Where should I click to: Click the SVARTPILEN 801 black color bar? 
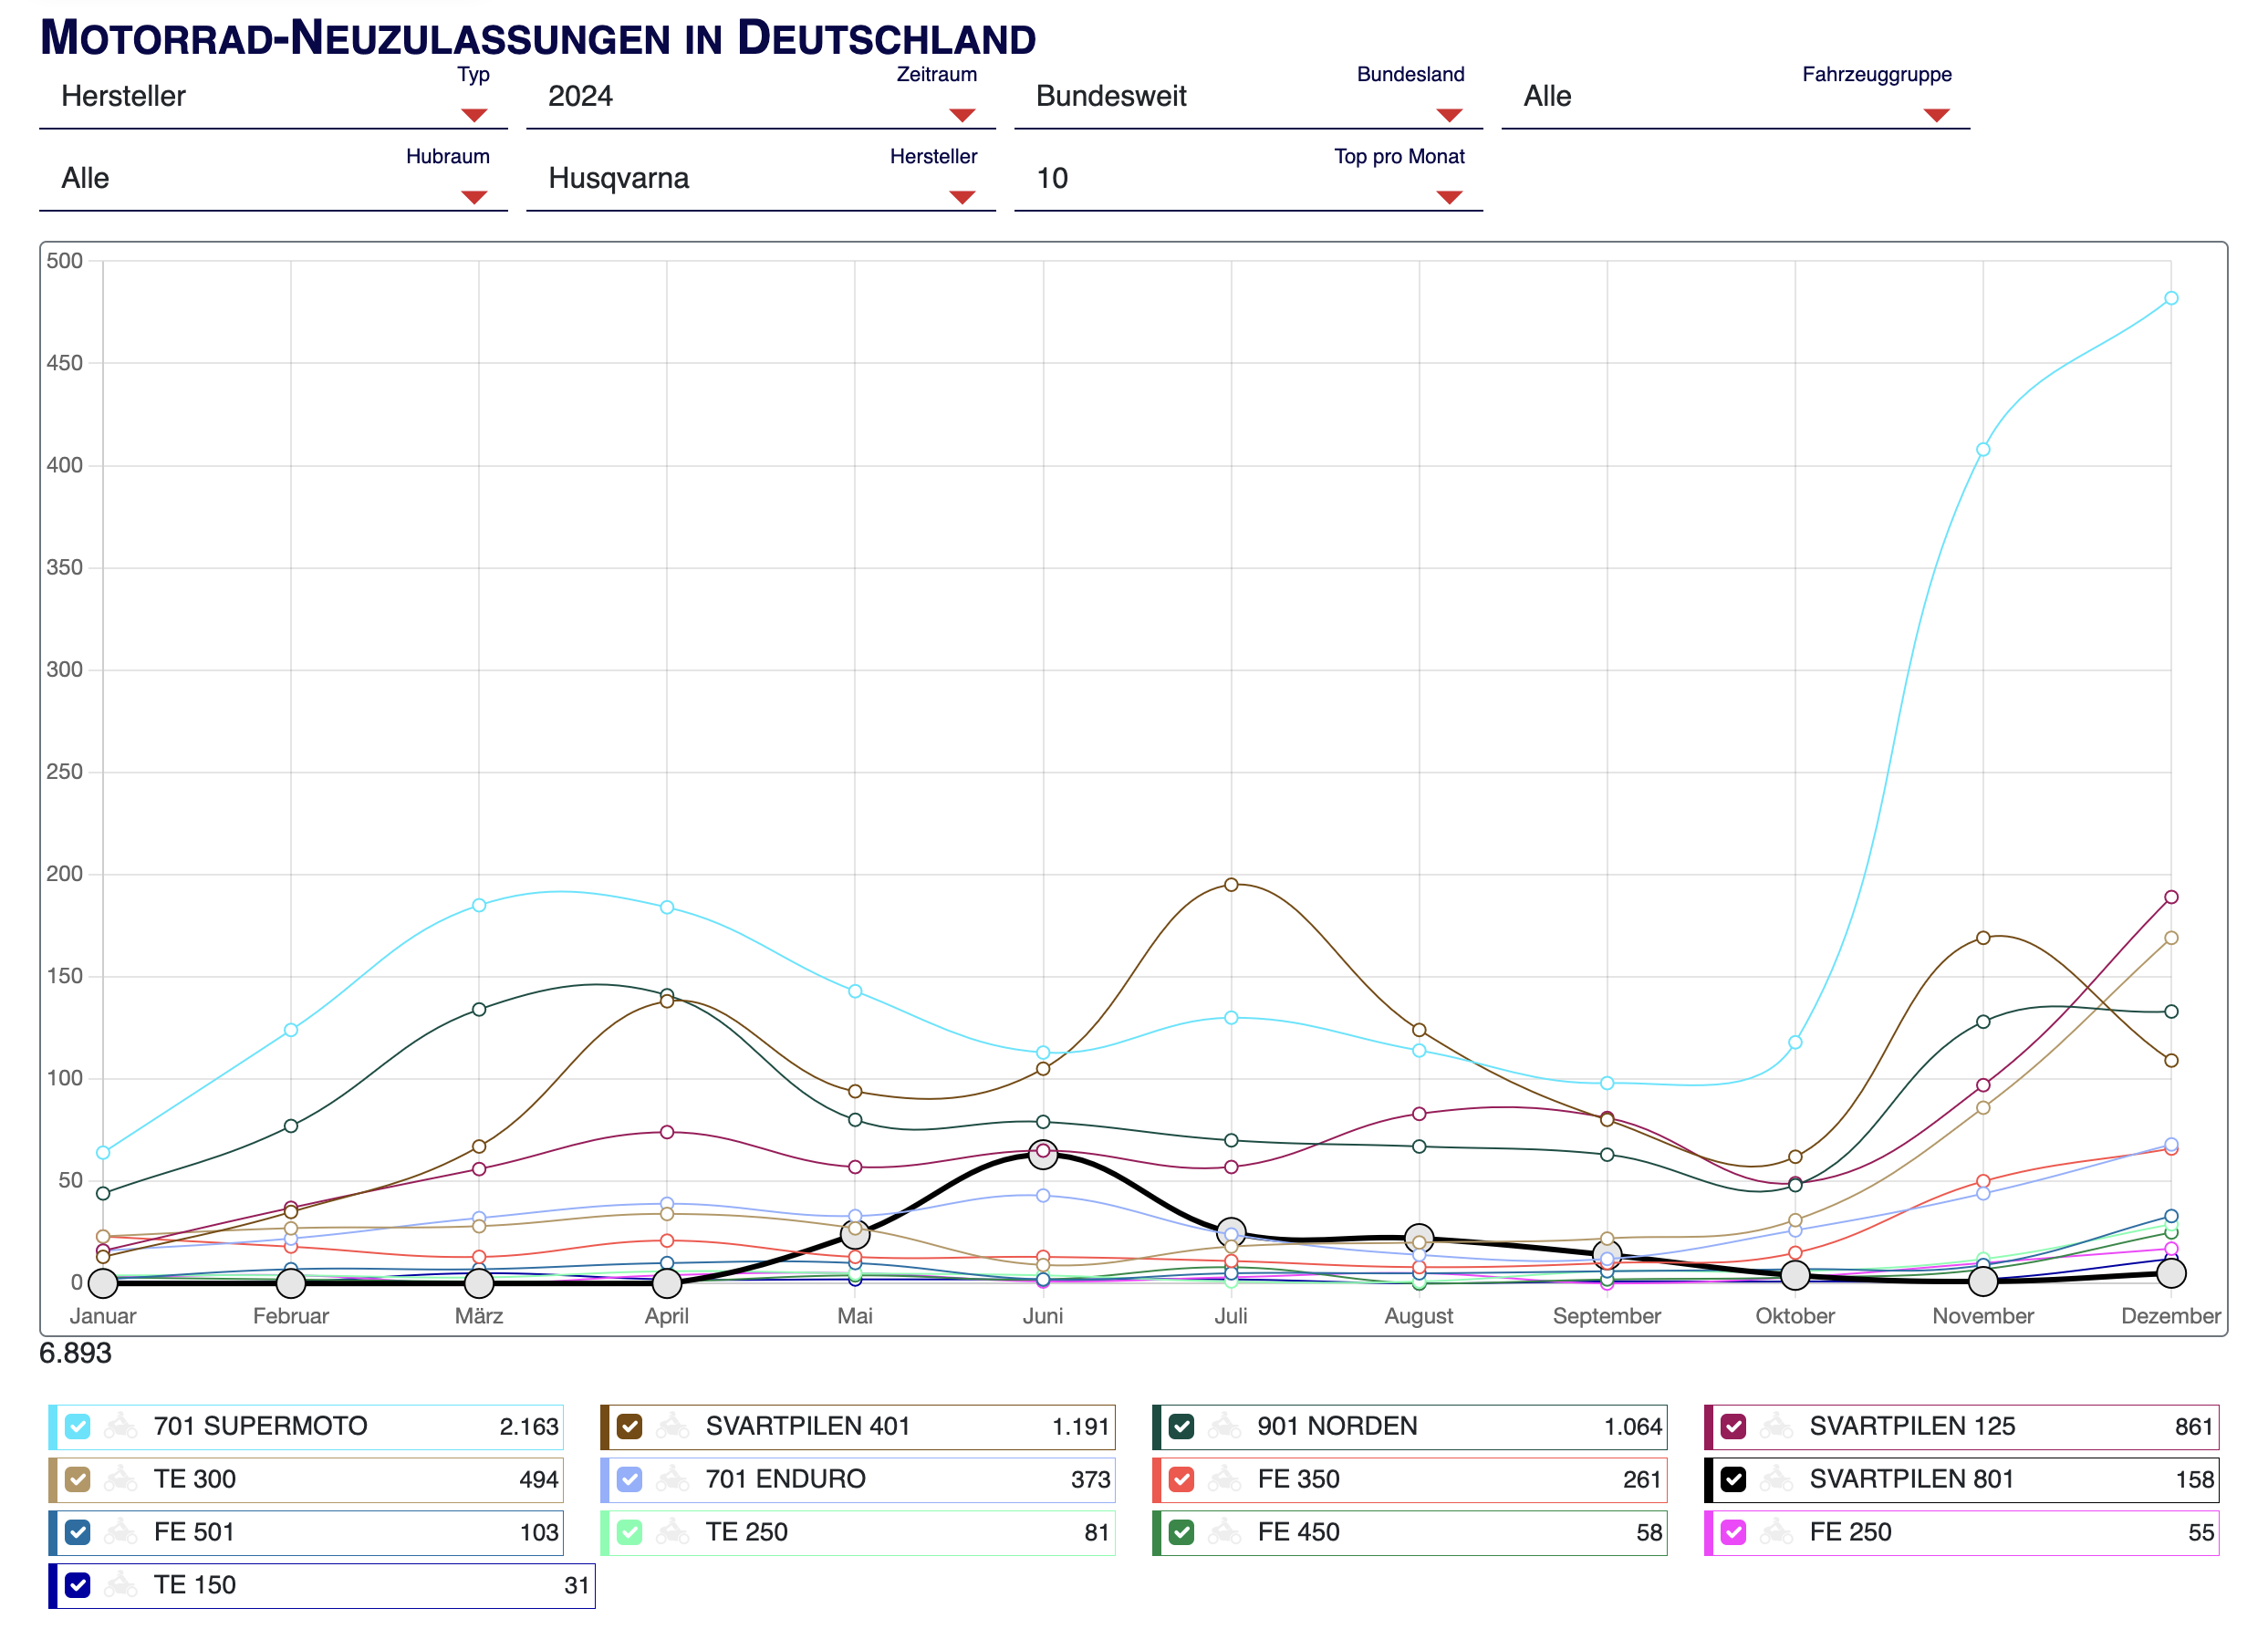tap(1709, 1480)
